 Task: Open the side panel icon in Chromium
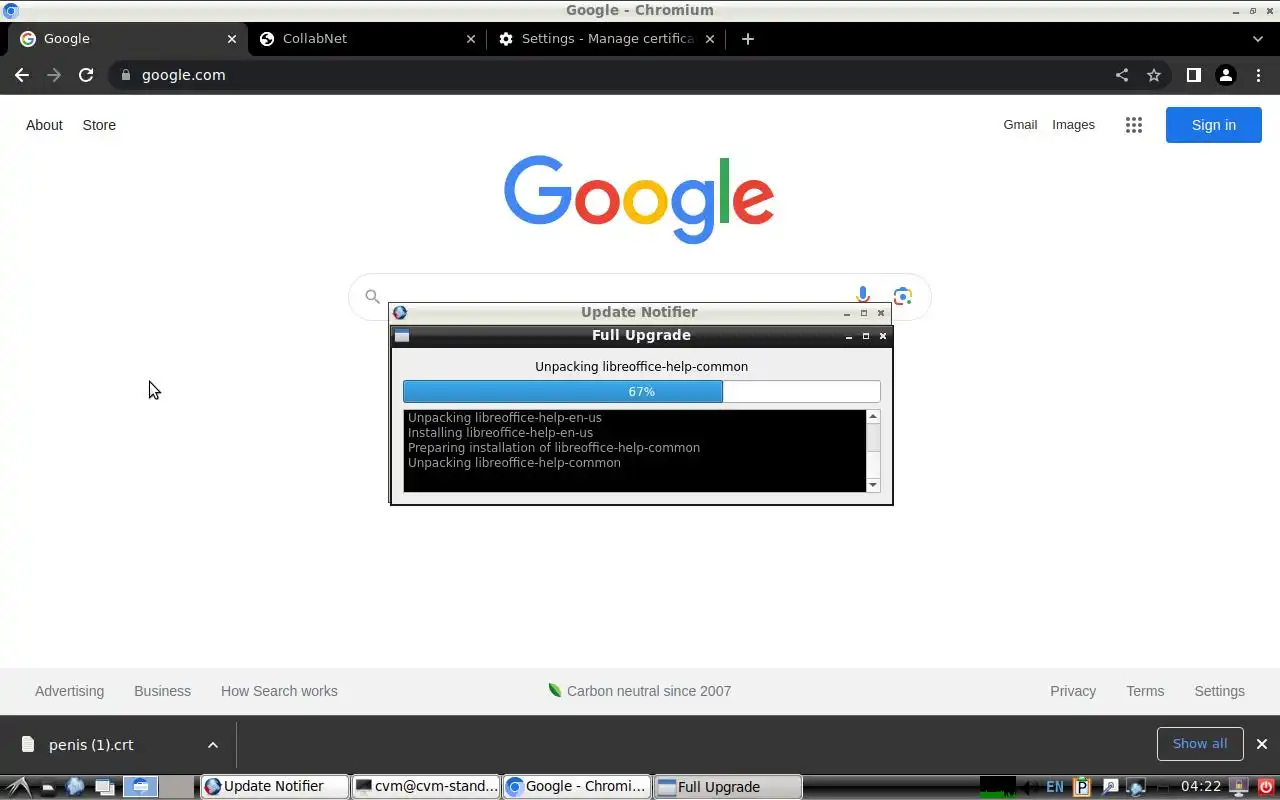coord(1193,75)
